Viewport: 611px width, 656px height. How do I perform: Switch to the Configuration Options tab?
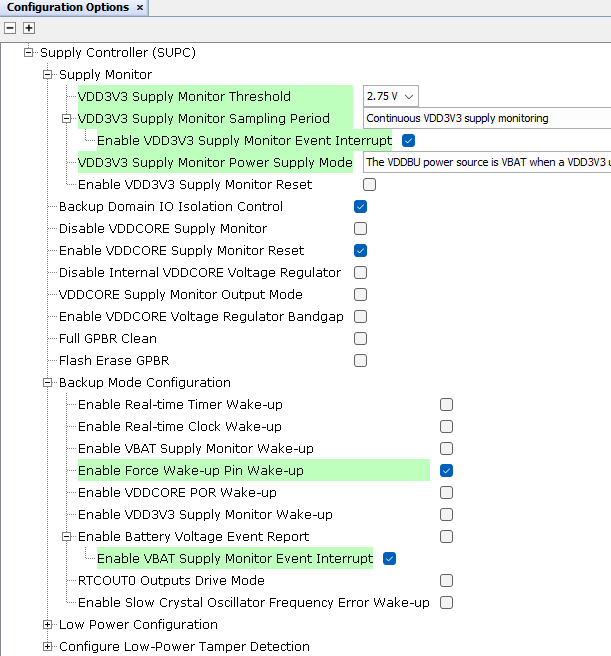pyautogui.click(x=68, y=8)
